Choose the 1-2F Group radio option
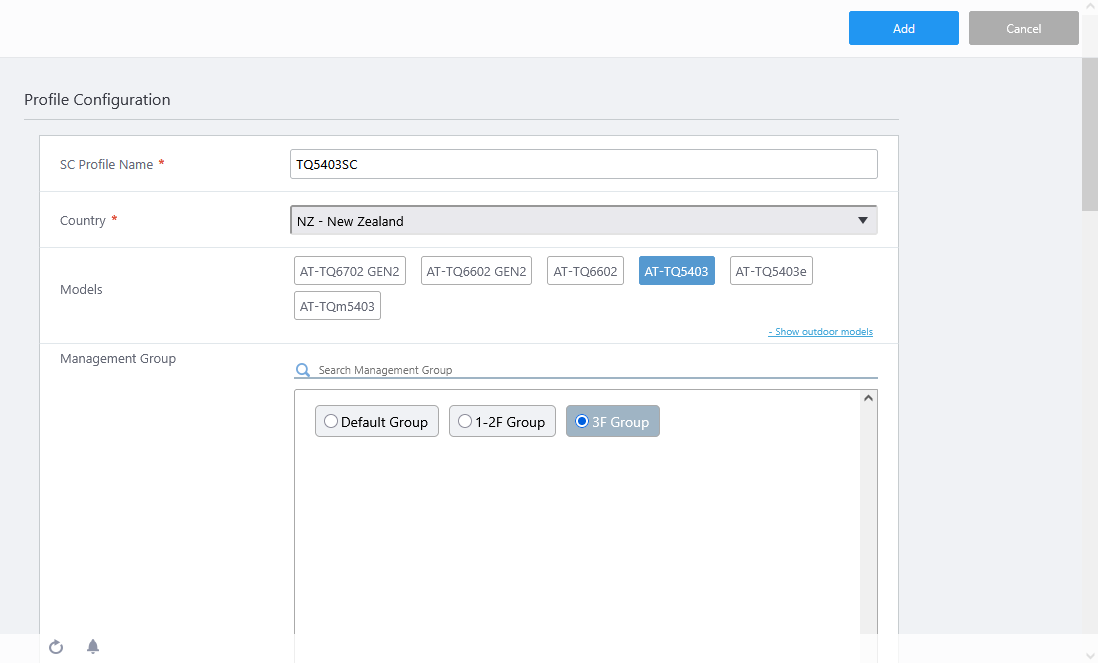 coord(465,422)
